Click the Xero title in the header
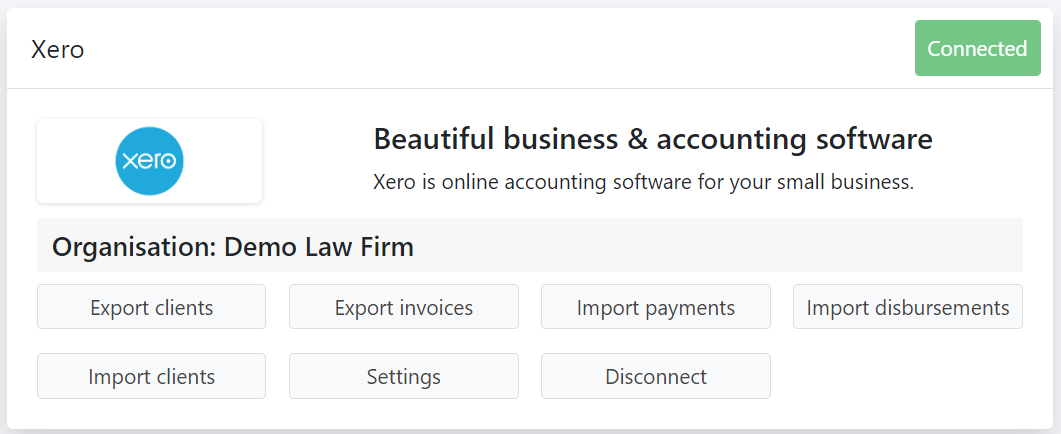The width and height of the screenshot is (1061, 434). [x=58, y=49]
